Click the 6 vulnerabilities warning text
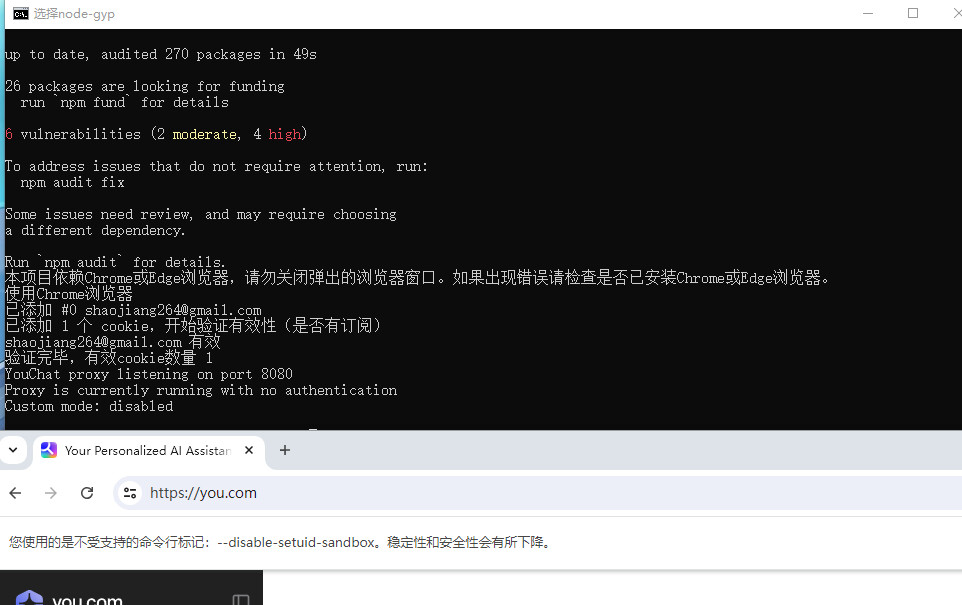The width and height of the screenshot is (962, 605). [x=154, y=133]
